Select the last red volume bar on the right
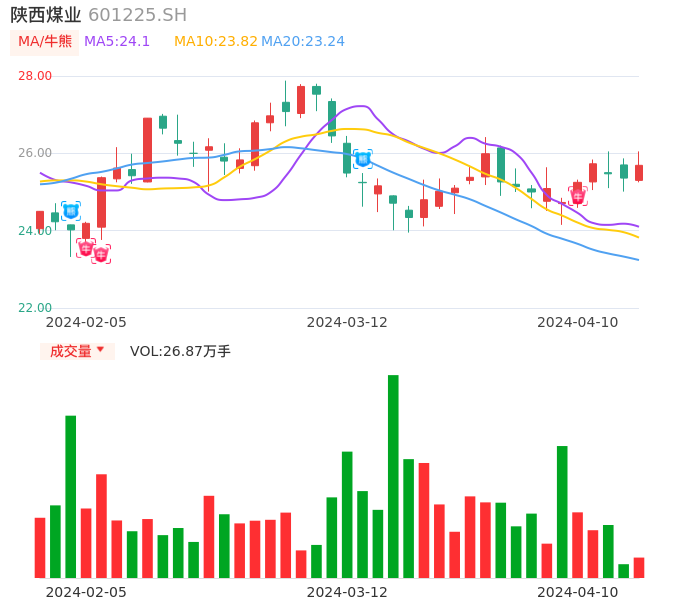The height and width of the screenshot is (606, 686). tap(639, 568)
